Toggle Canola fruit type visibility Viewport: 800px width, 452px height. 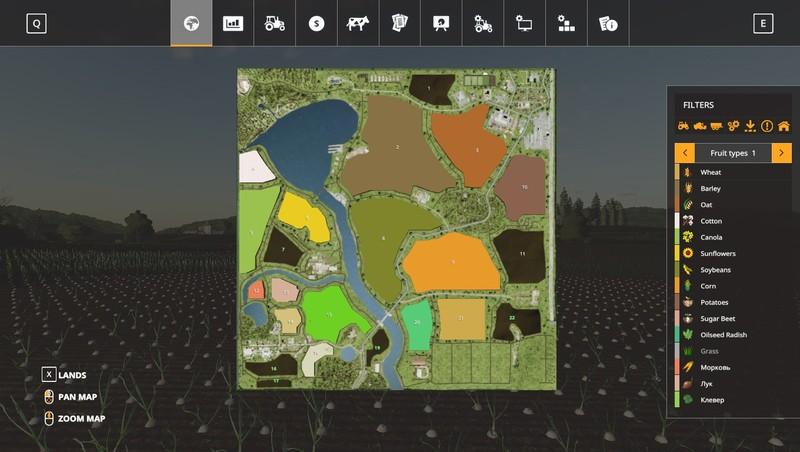tap(733, 237)
